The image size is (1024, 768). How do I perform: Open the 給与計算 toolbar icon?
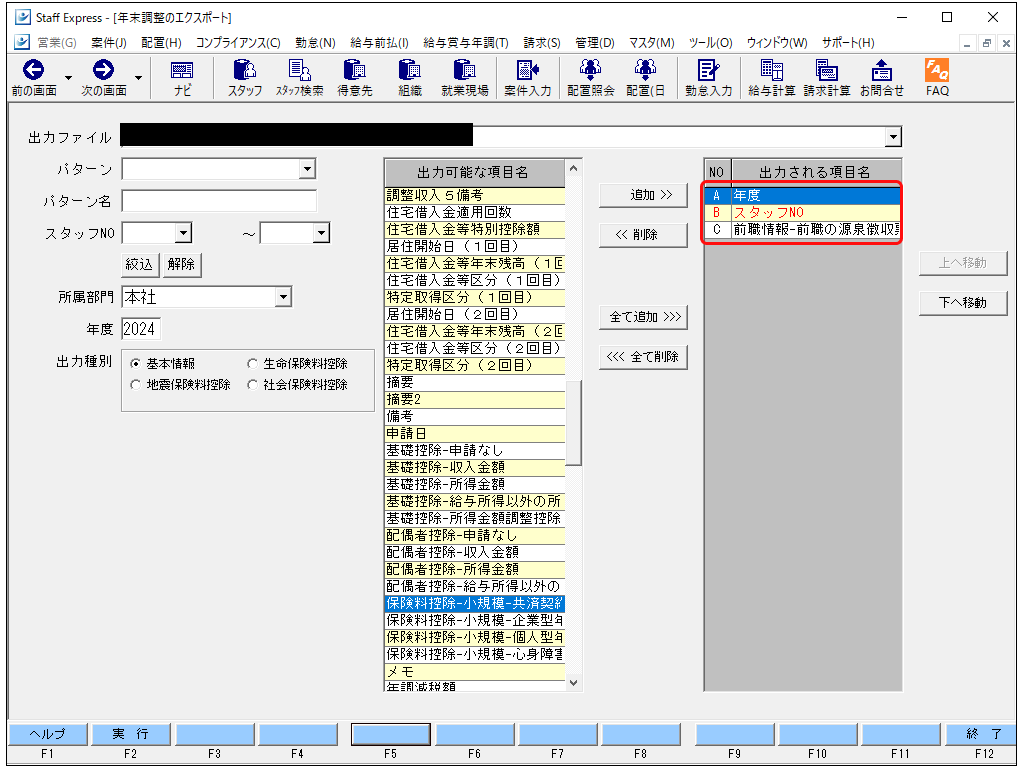coord(771,70)
